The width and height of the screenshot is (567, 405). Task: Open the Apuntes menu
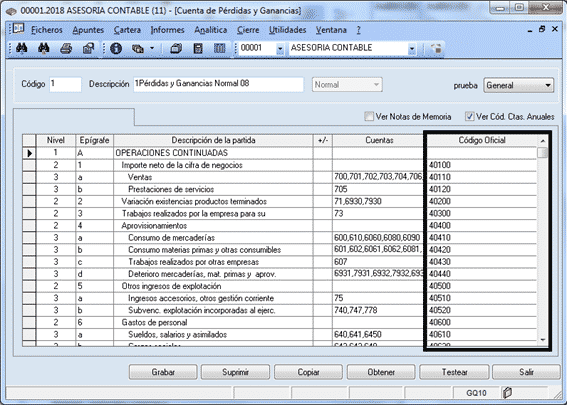[88, 30]
